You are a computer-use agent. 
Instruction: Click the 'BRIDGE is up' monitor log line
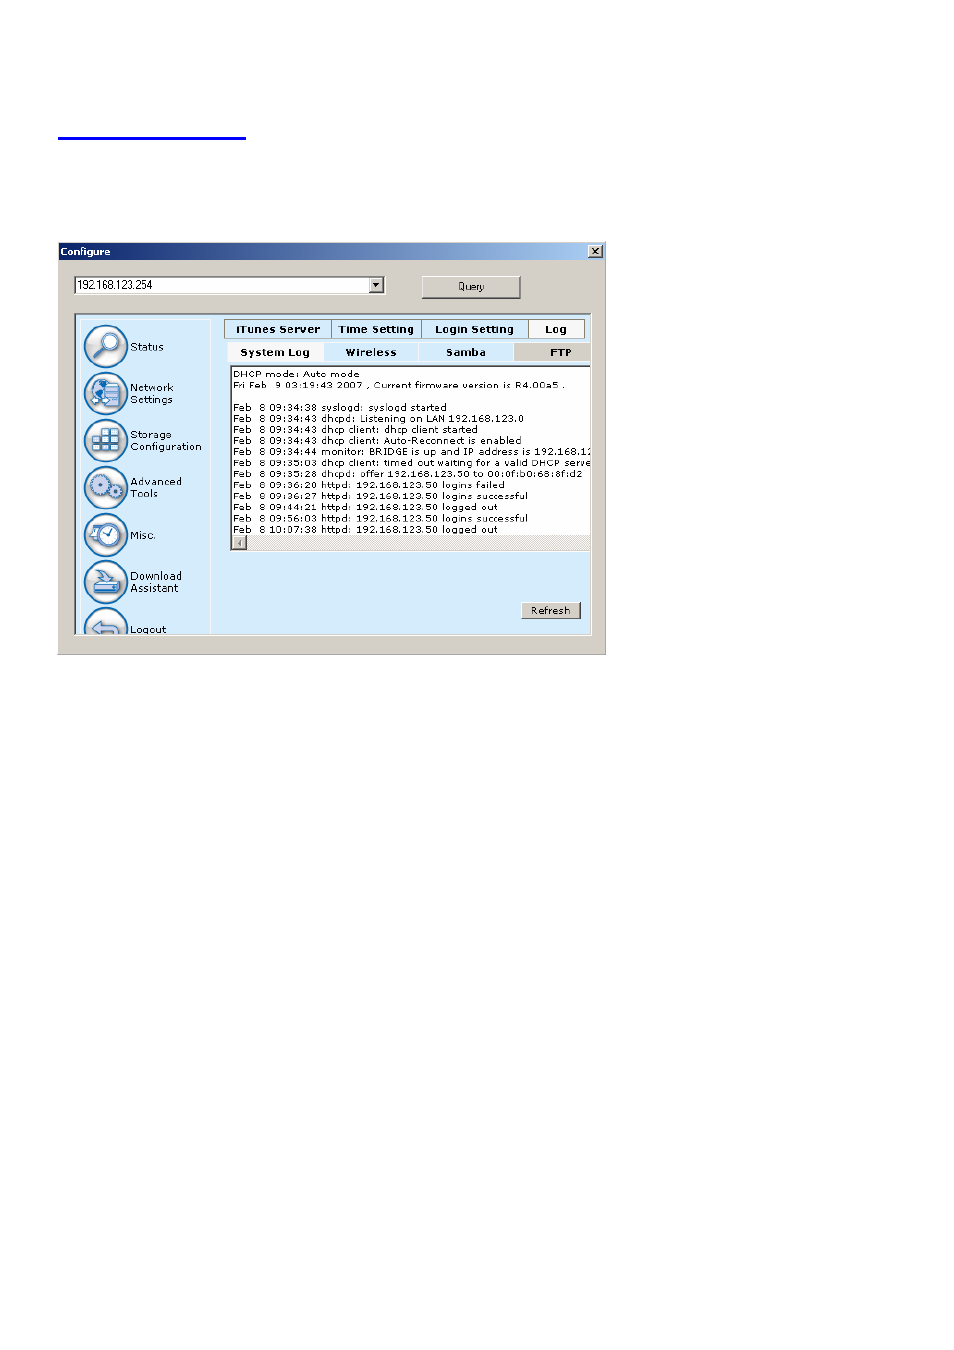tap(411, 452)
